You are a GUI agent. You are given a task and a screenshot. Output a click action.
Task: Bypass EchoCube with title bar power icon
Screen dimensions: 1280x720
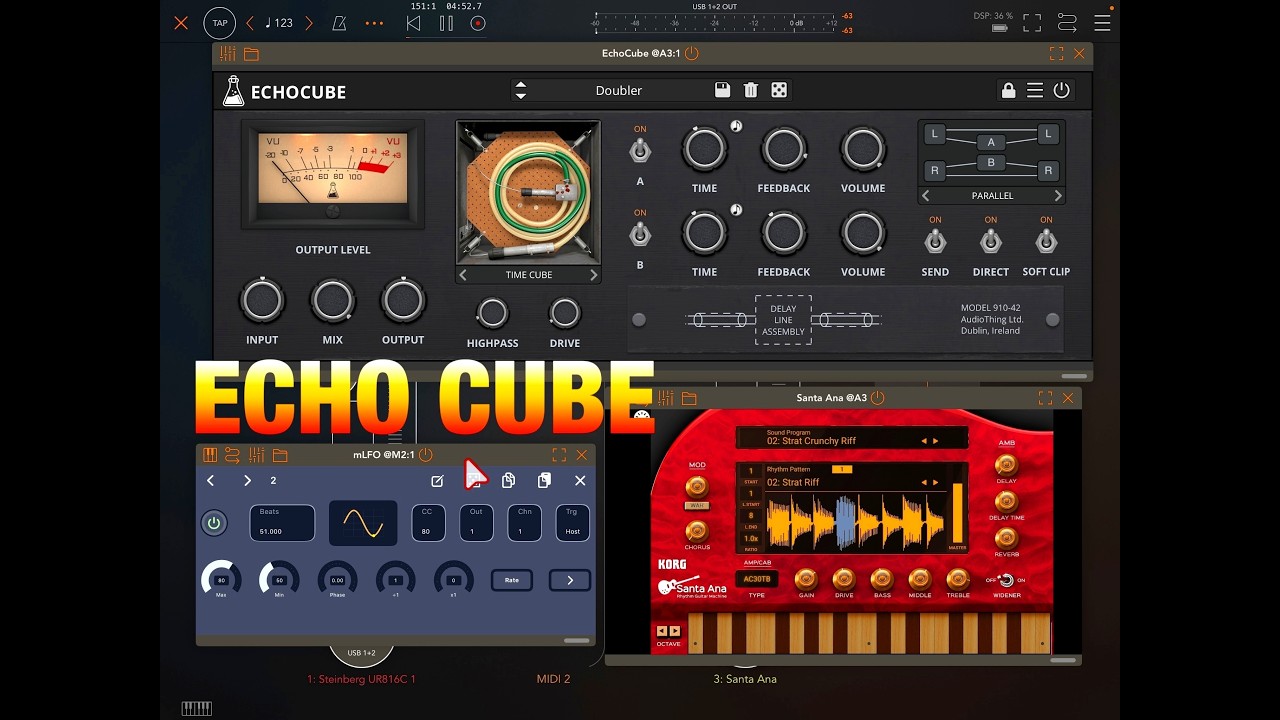click(x=691, y=53)
